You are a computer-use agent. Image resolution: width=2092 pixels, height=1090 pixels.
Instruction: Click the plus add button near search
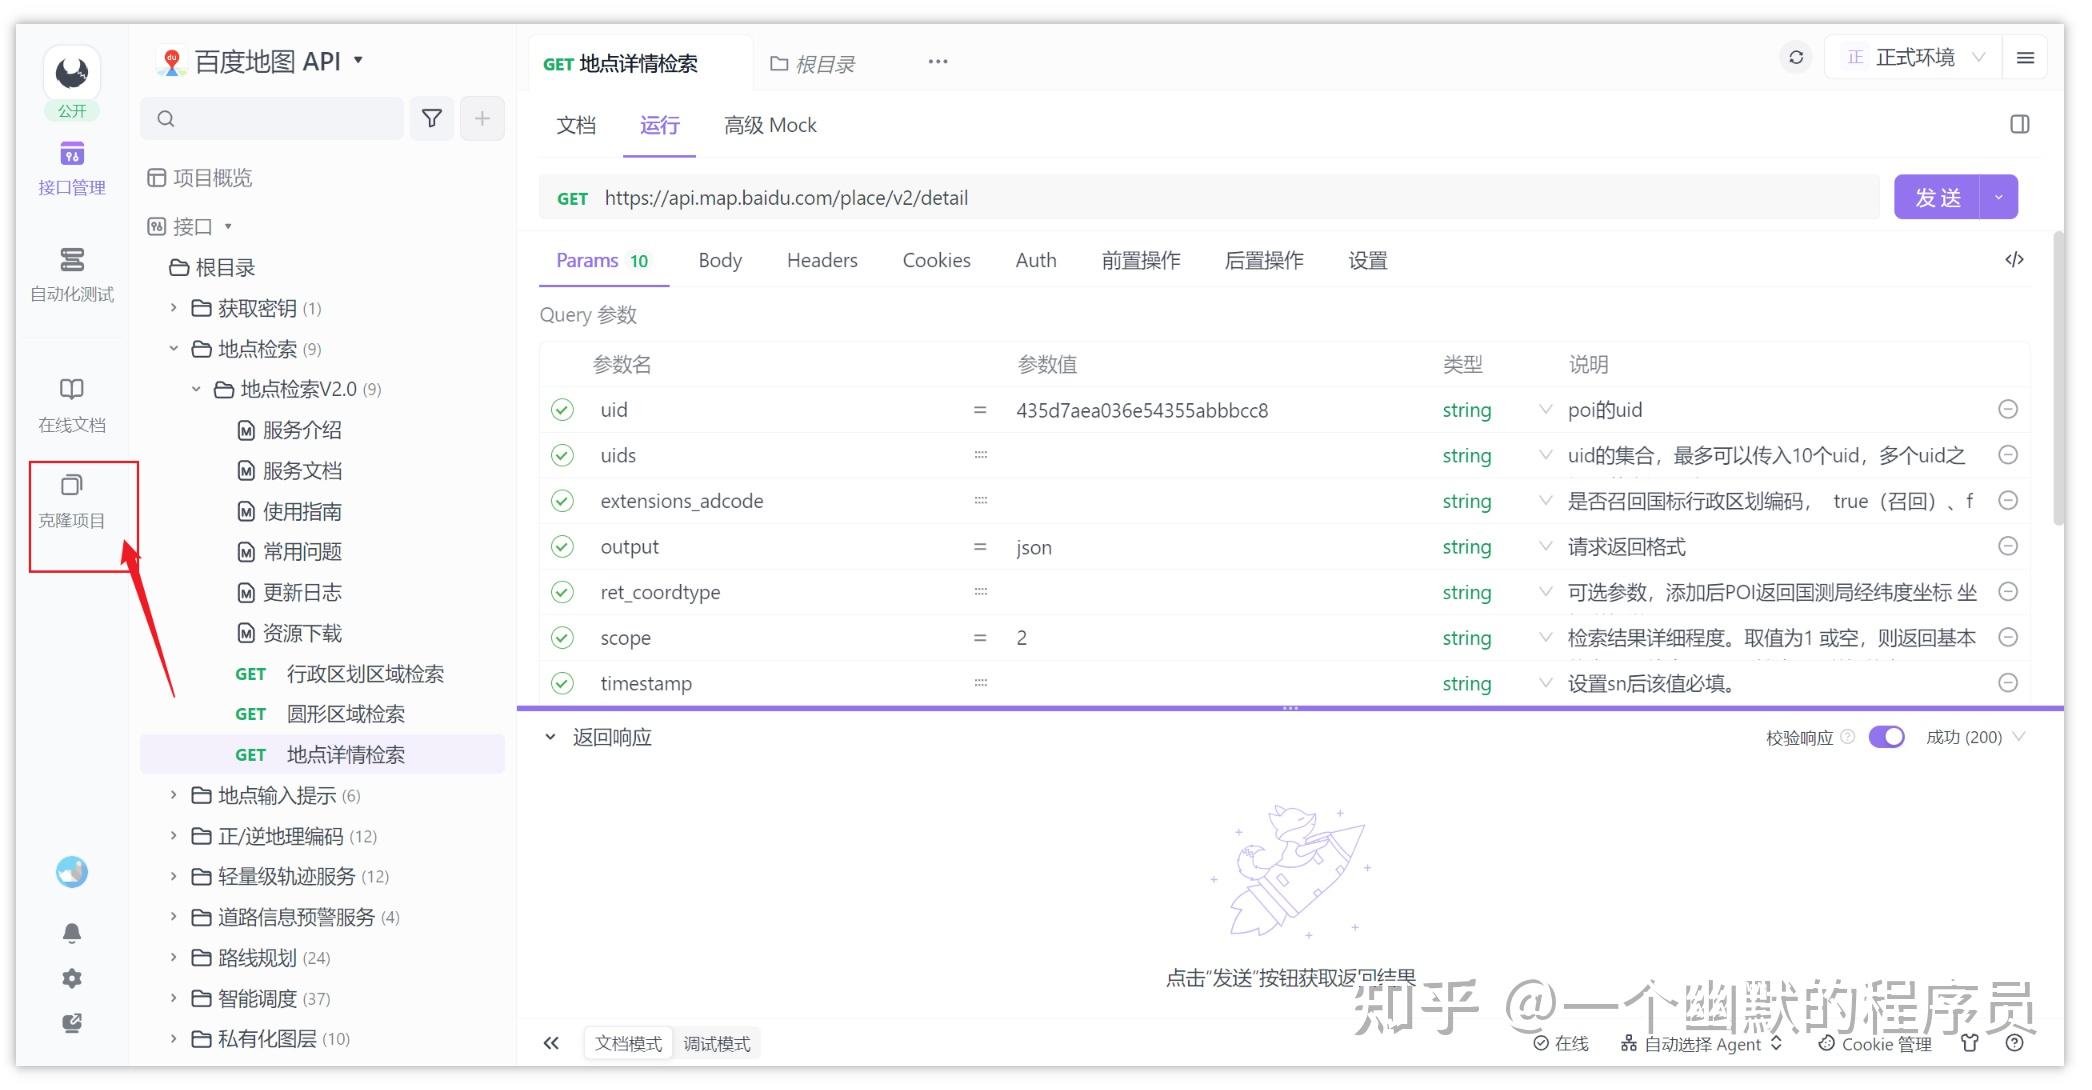(x=482, y=119)
